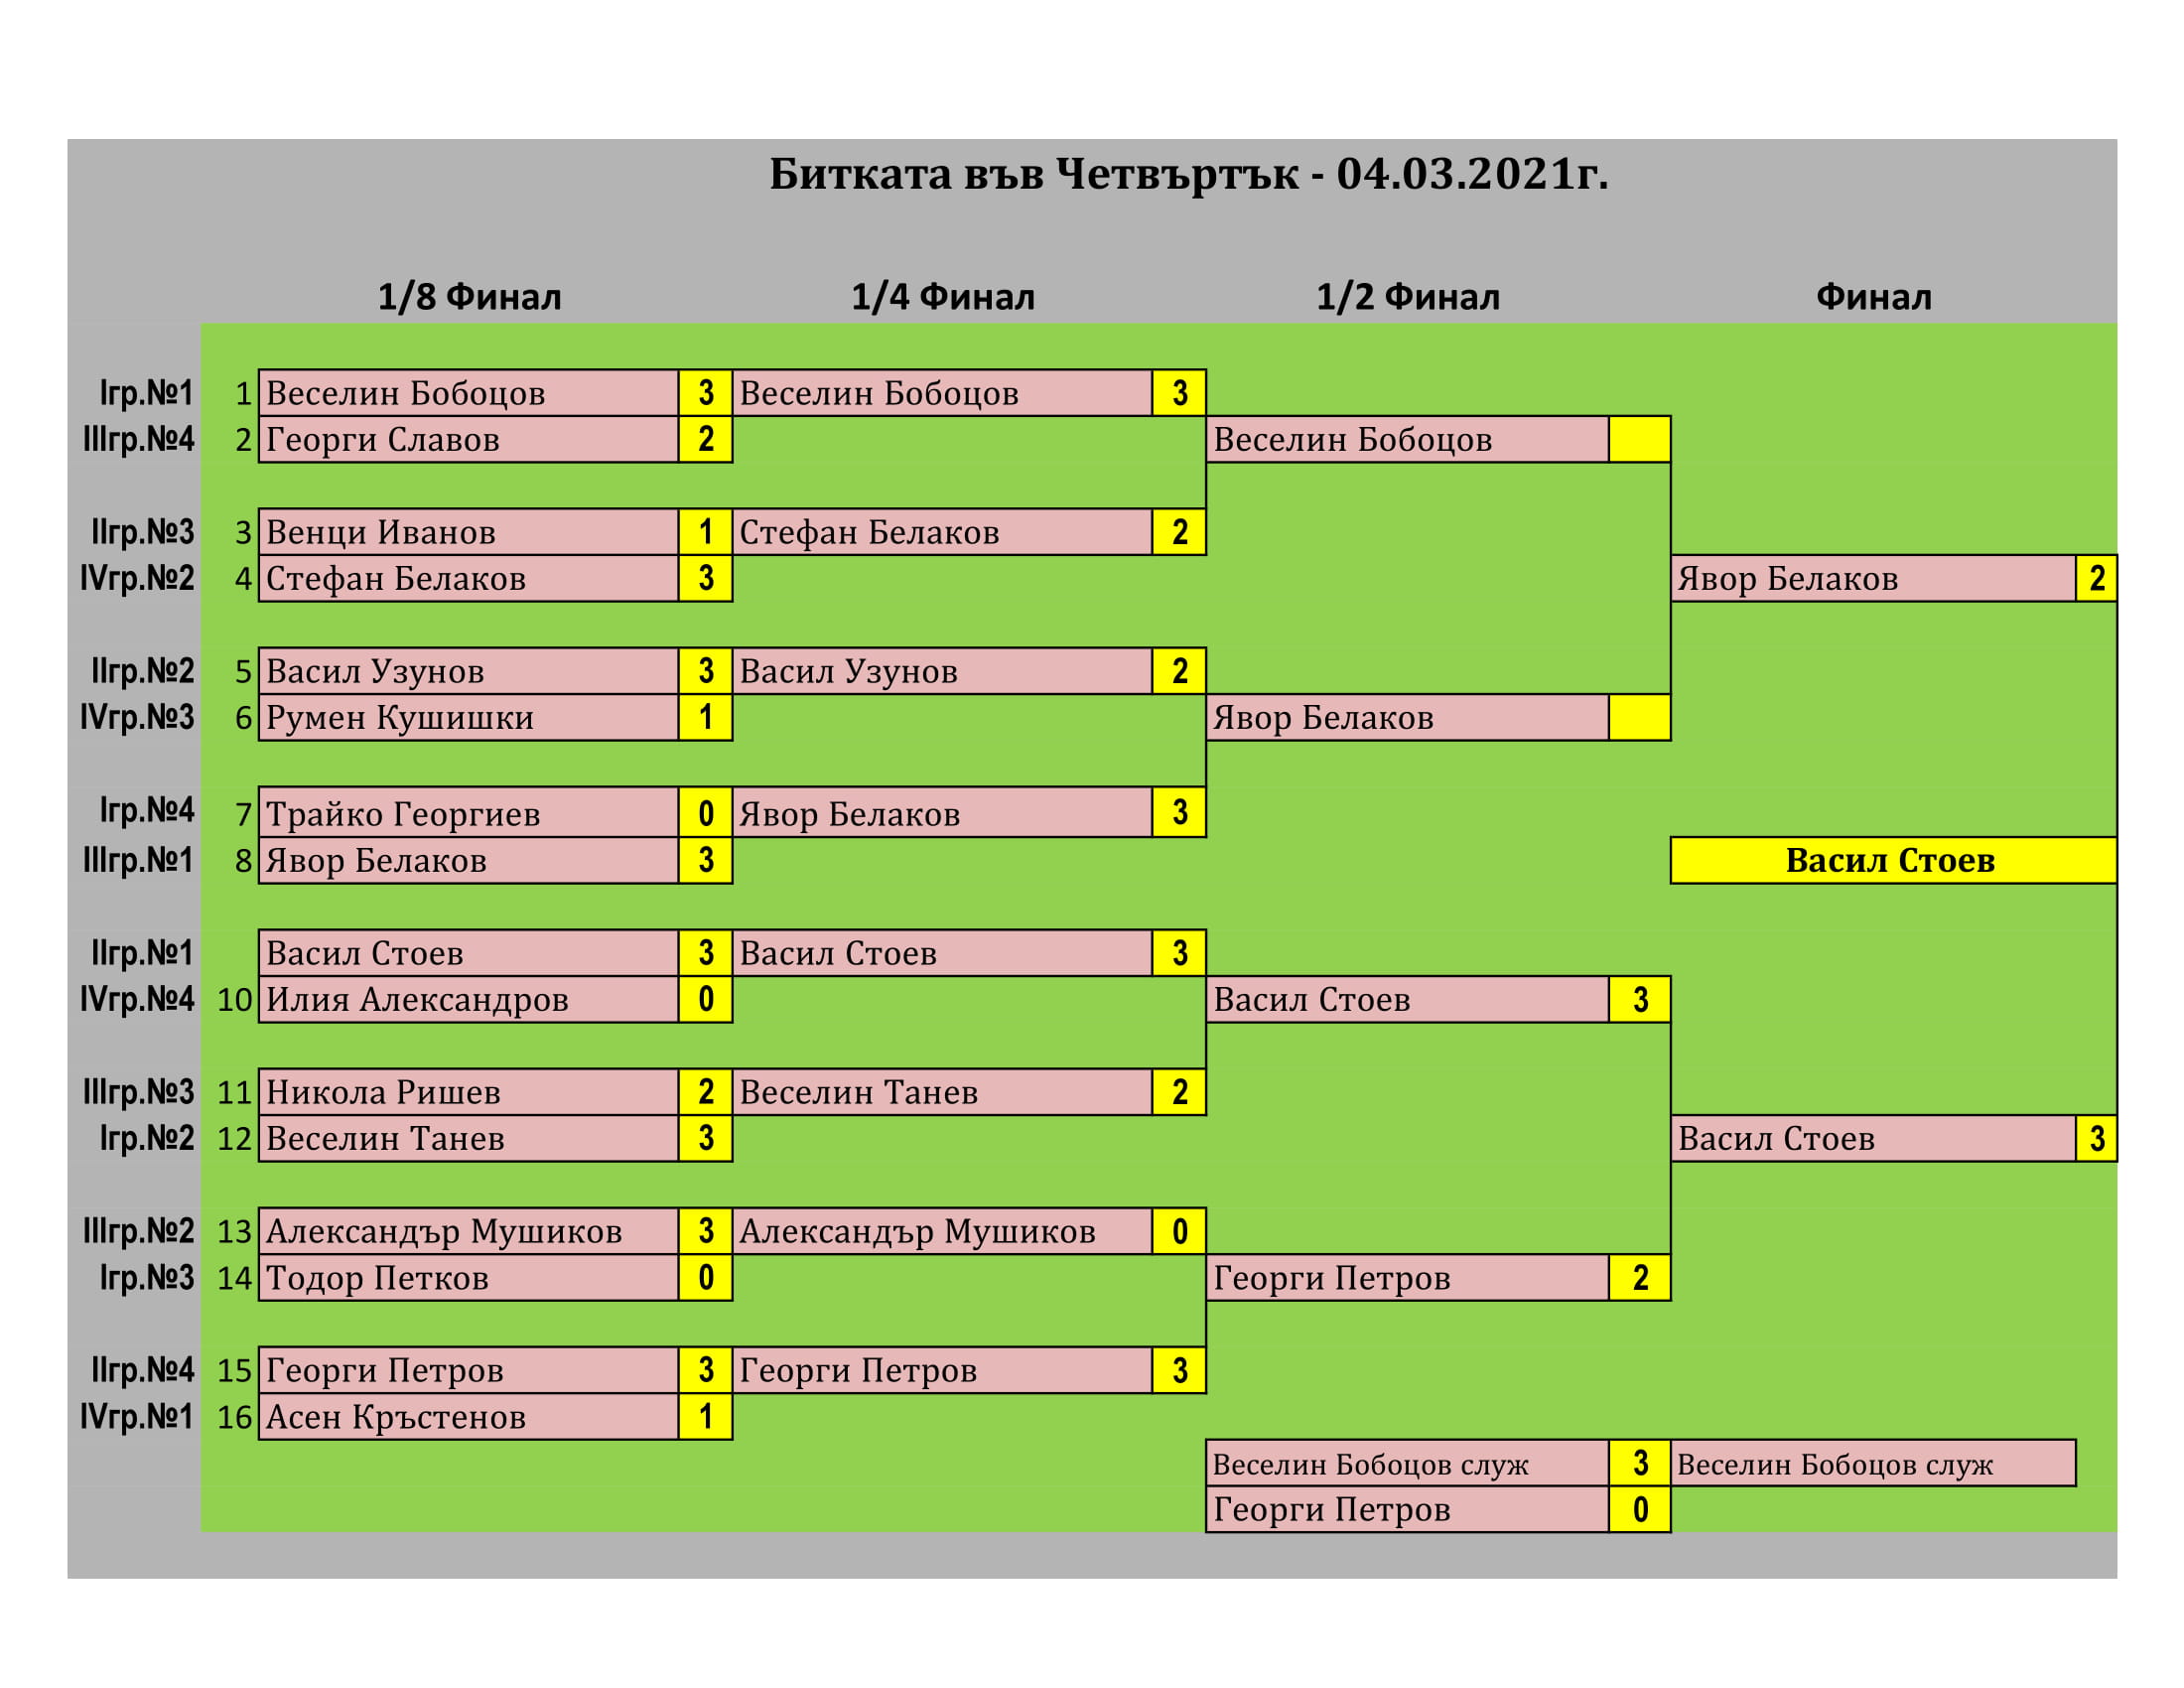Viewport: 2184px width, 1688px height.
Task: Click the 1/2 Финал column header
Action: pos(1407,297)
